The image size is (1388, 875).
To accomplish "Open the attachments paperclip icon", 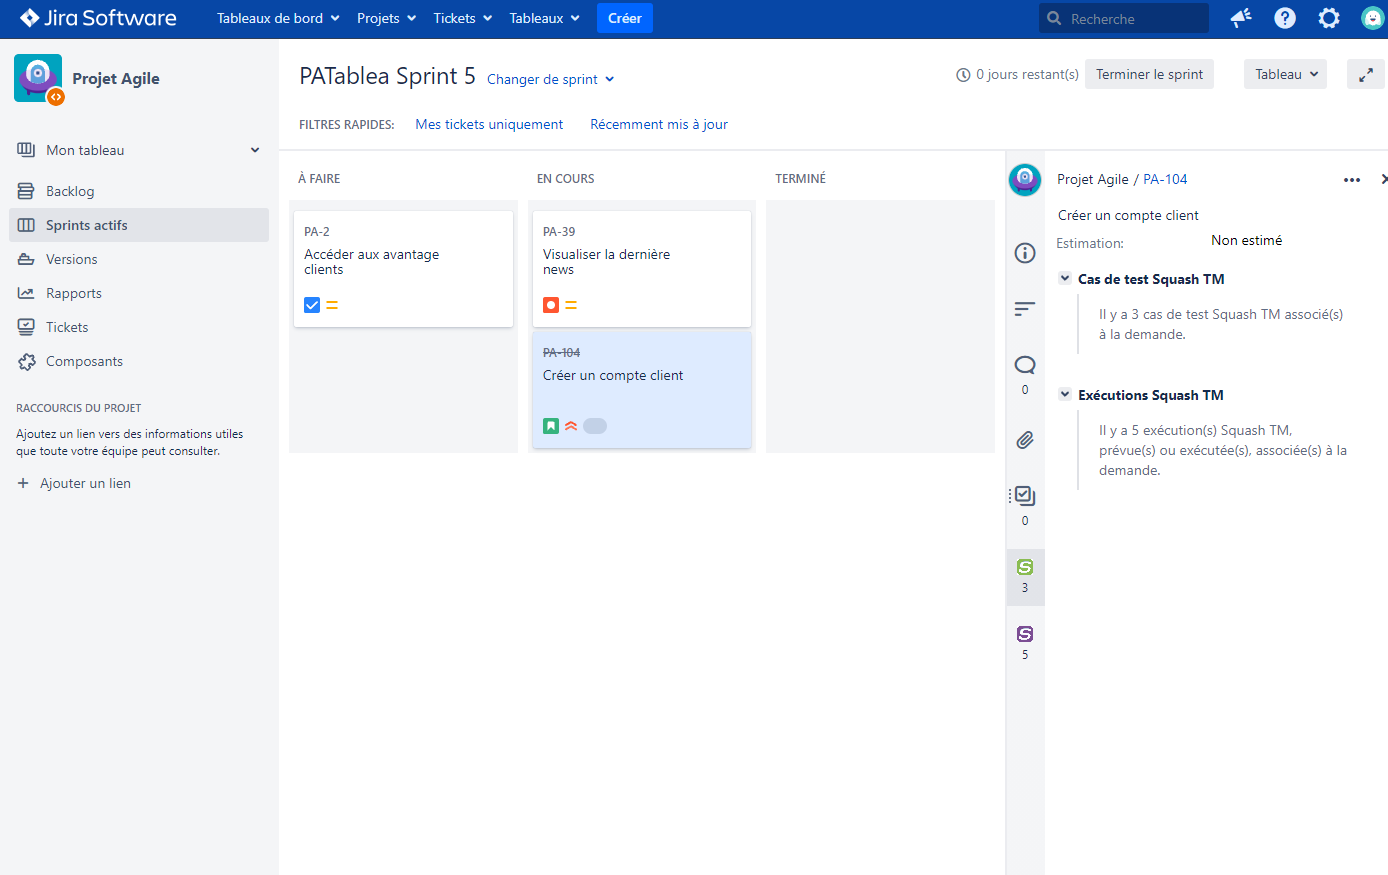I will click(x=1025, y=440).
